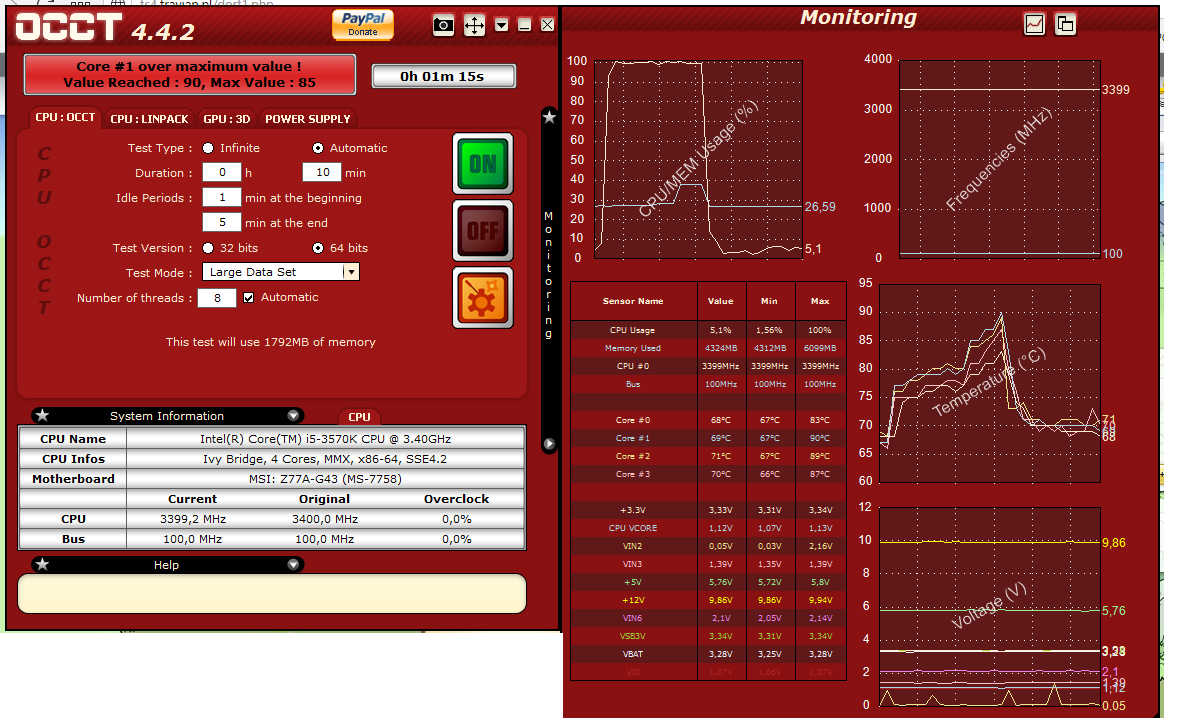Click the PayPal Donate button

tap(362, 25)
